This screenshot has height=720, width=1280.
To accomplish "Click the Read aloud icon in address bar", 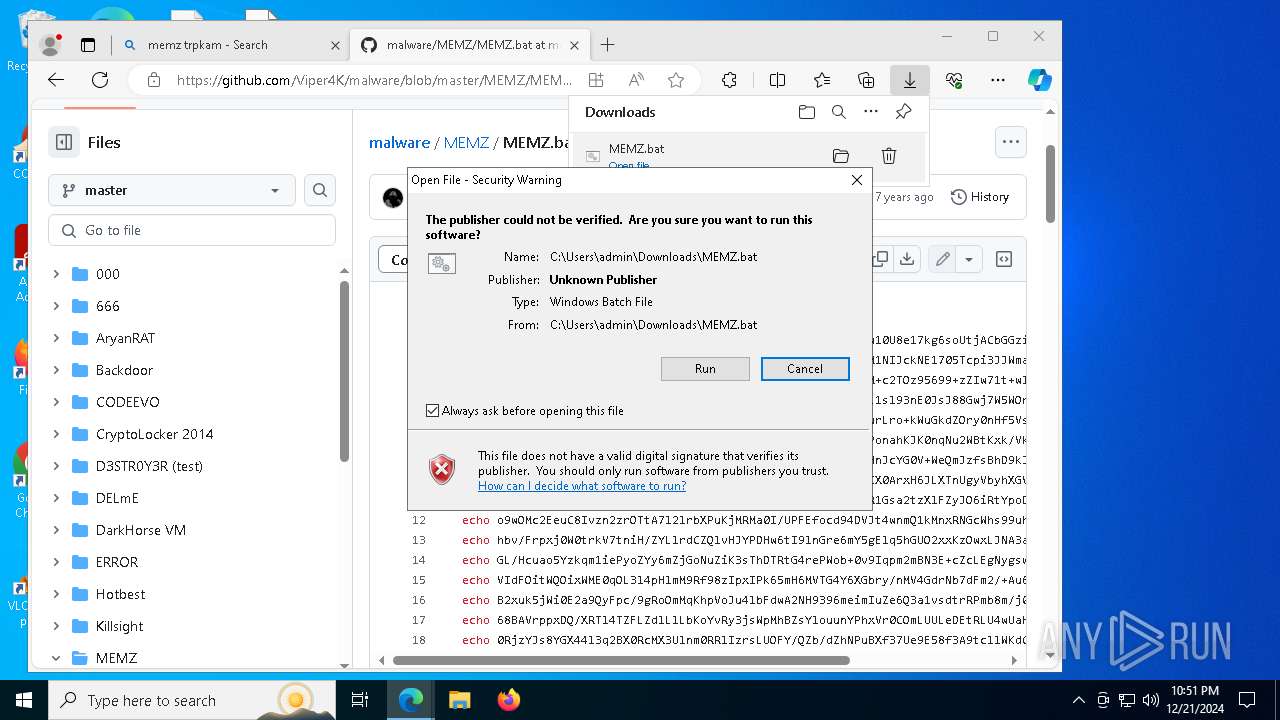I will pos(636,80).
